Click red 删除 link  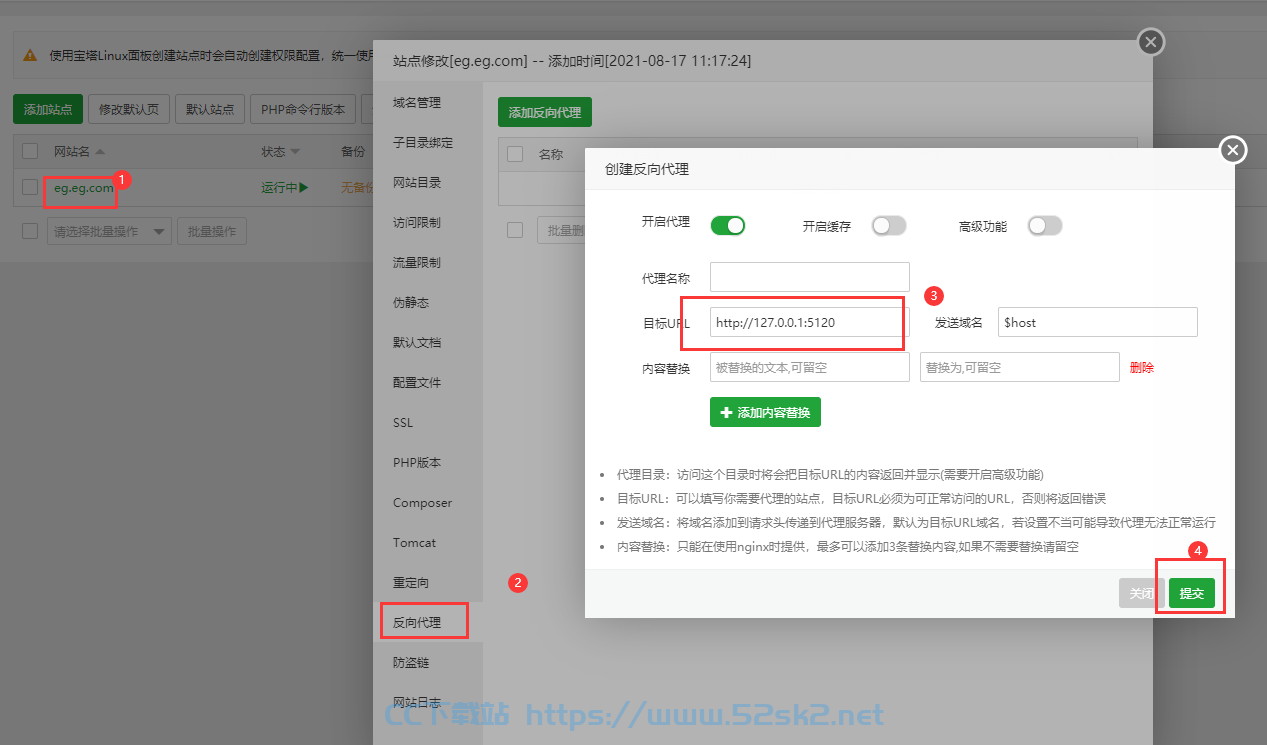1142,367
